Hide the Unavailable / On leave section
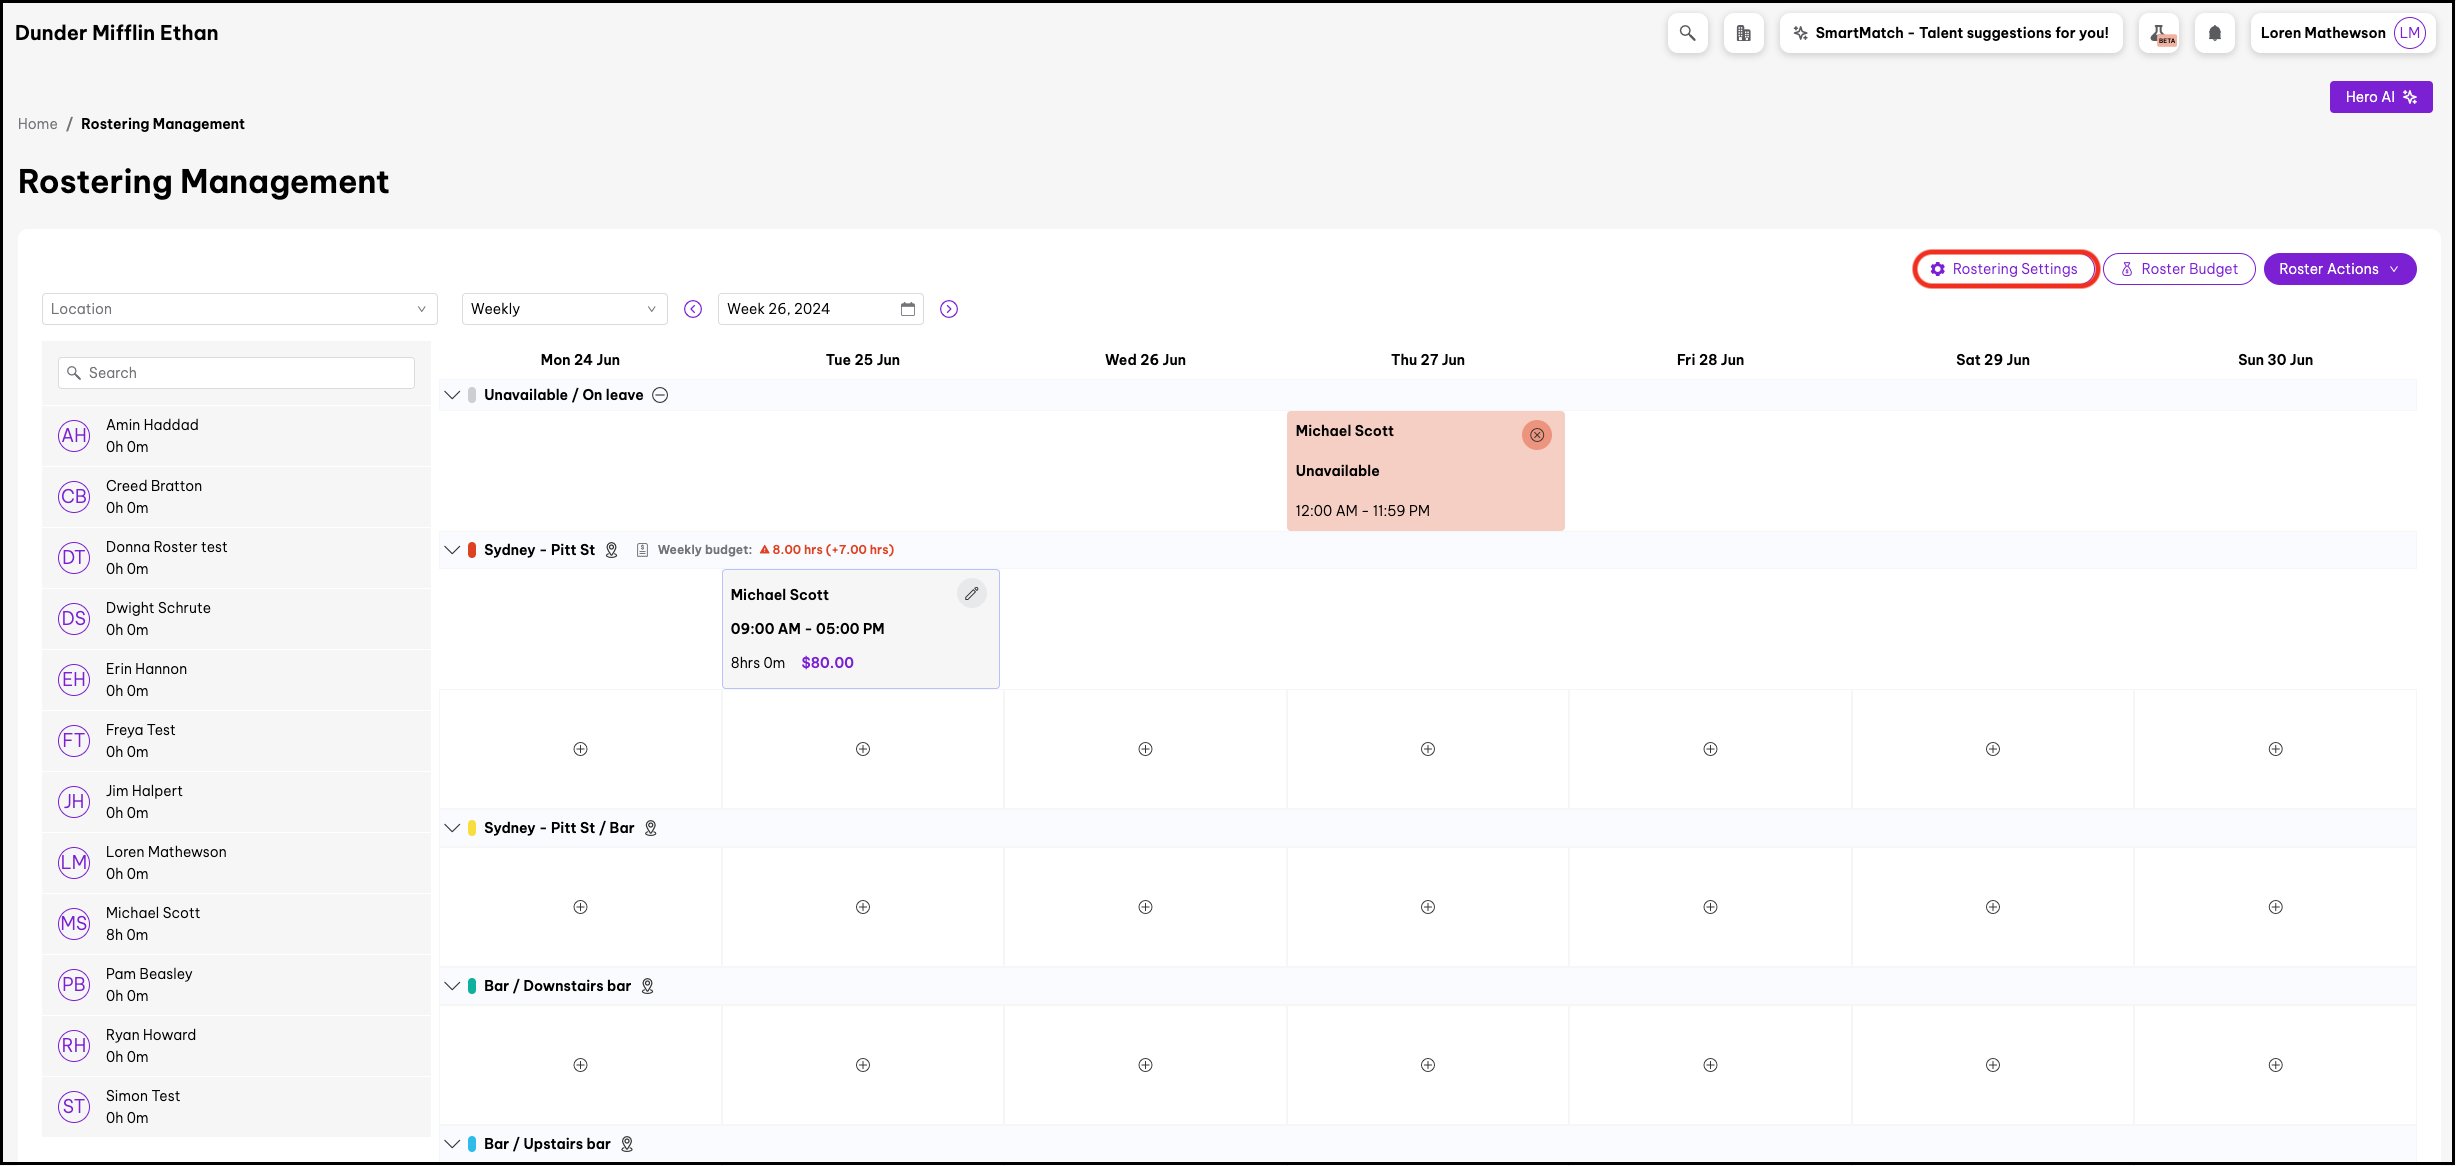The height and width of the screenshot is (1166, 2456). (660, 395)
